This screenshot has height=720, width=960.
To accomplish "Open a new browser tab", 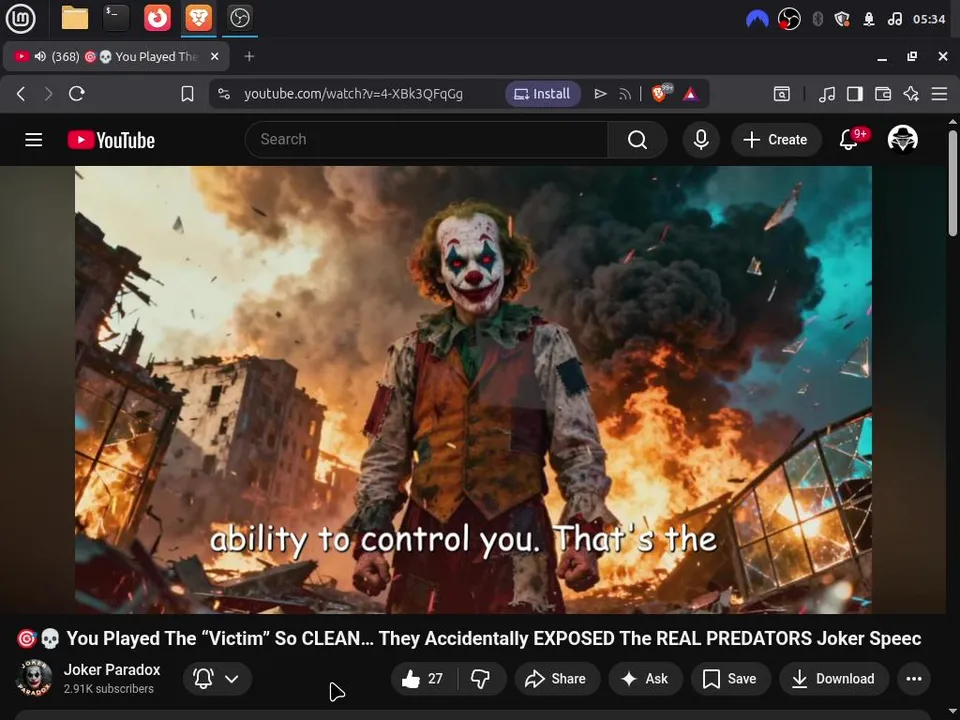I will pos(249,57).
